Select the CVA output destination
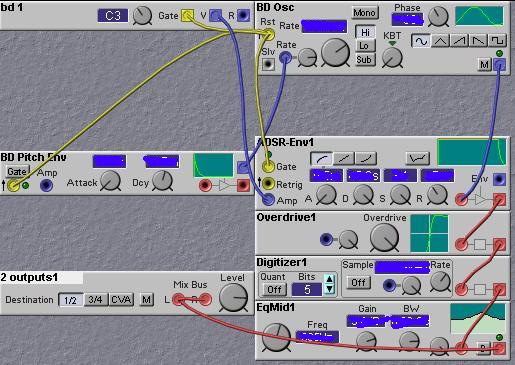Screen dimensions: 515x365 point(121,300)
